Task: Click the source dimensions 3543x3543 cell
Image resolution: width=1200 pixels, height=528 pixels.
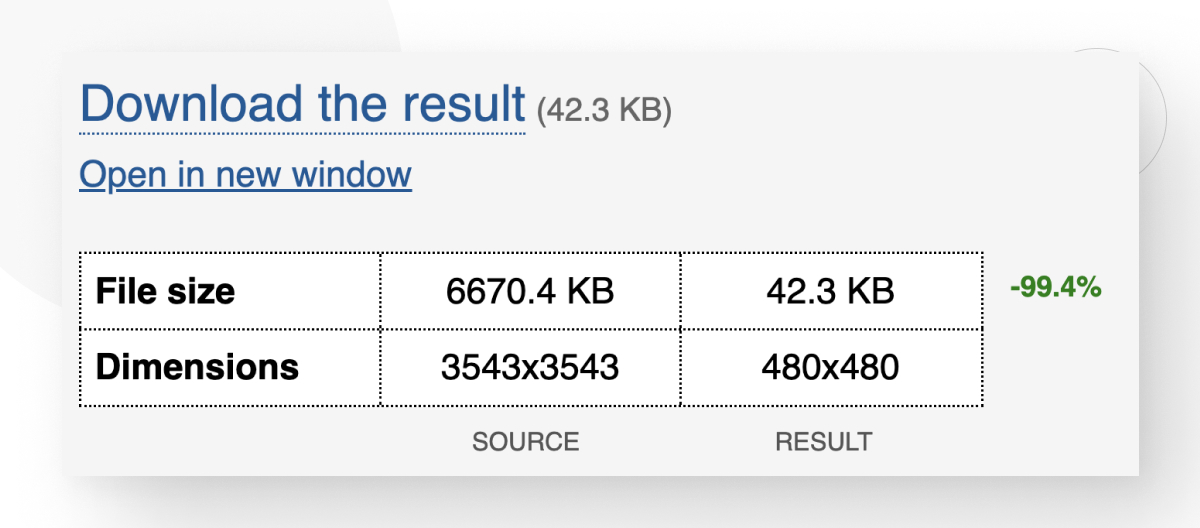Action: click(x=530, y=367)
